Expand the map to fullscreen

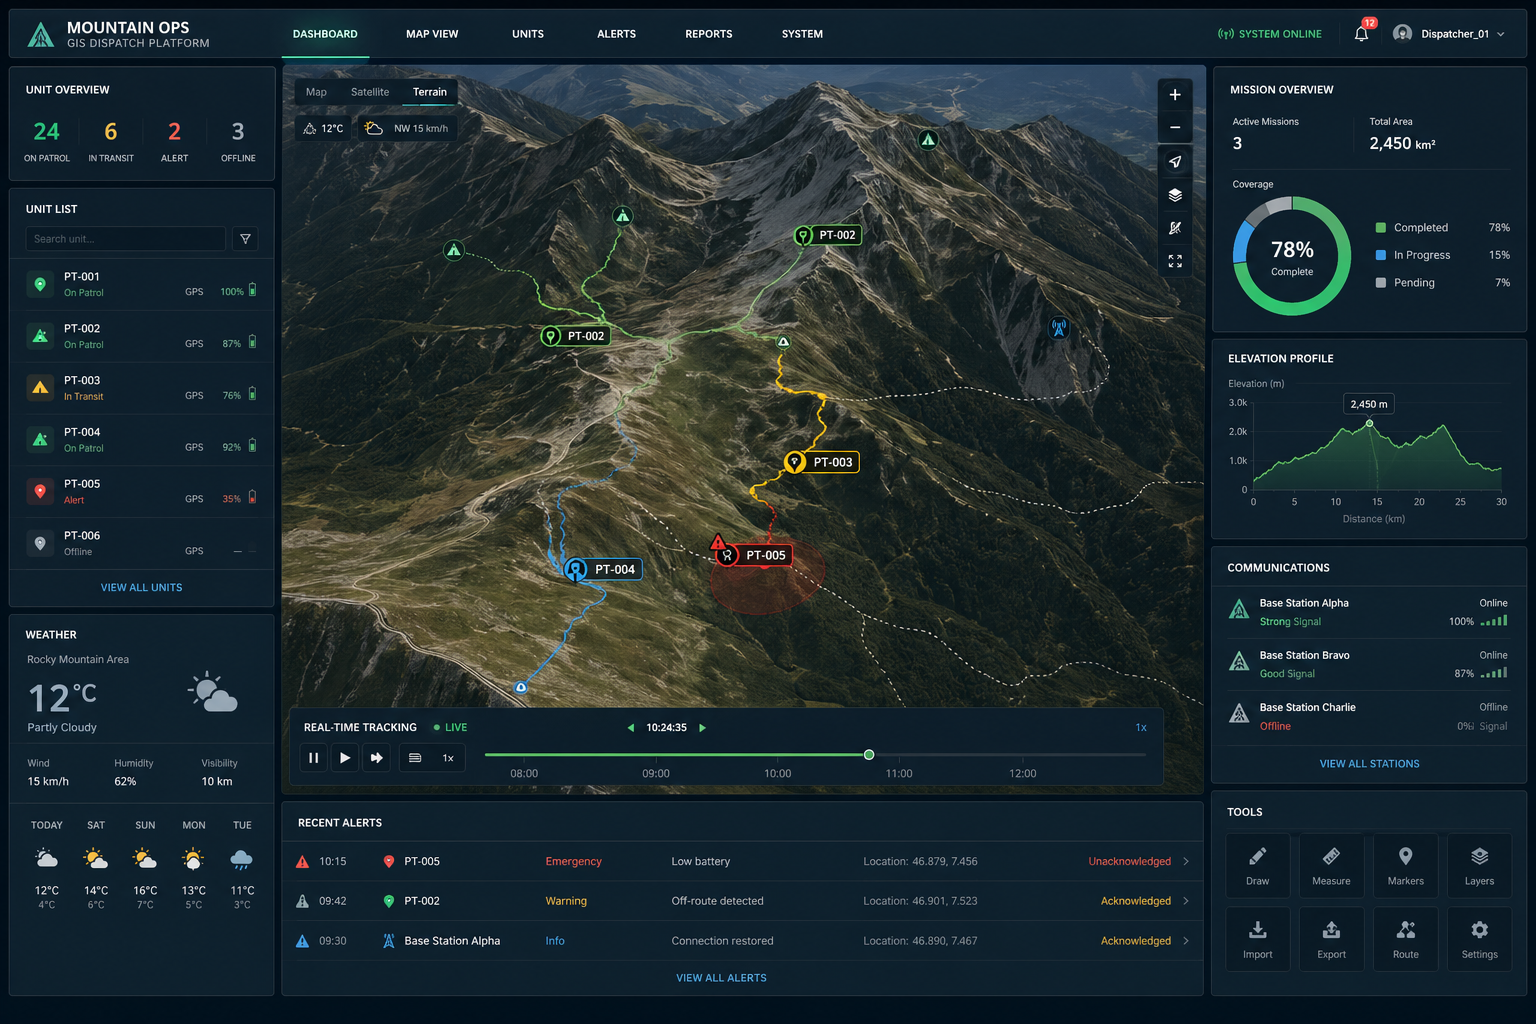pyautogui.click(x=1175, y=261)
